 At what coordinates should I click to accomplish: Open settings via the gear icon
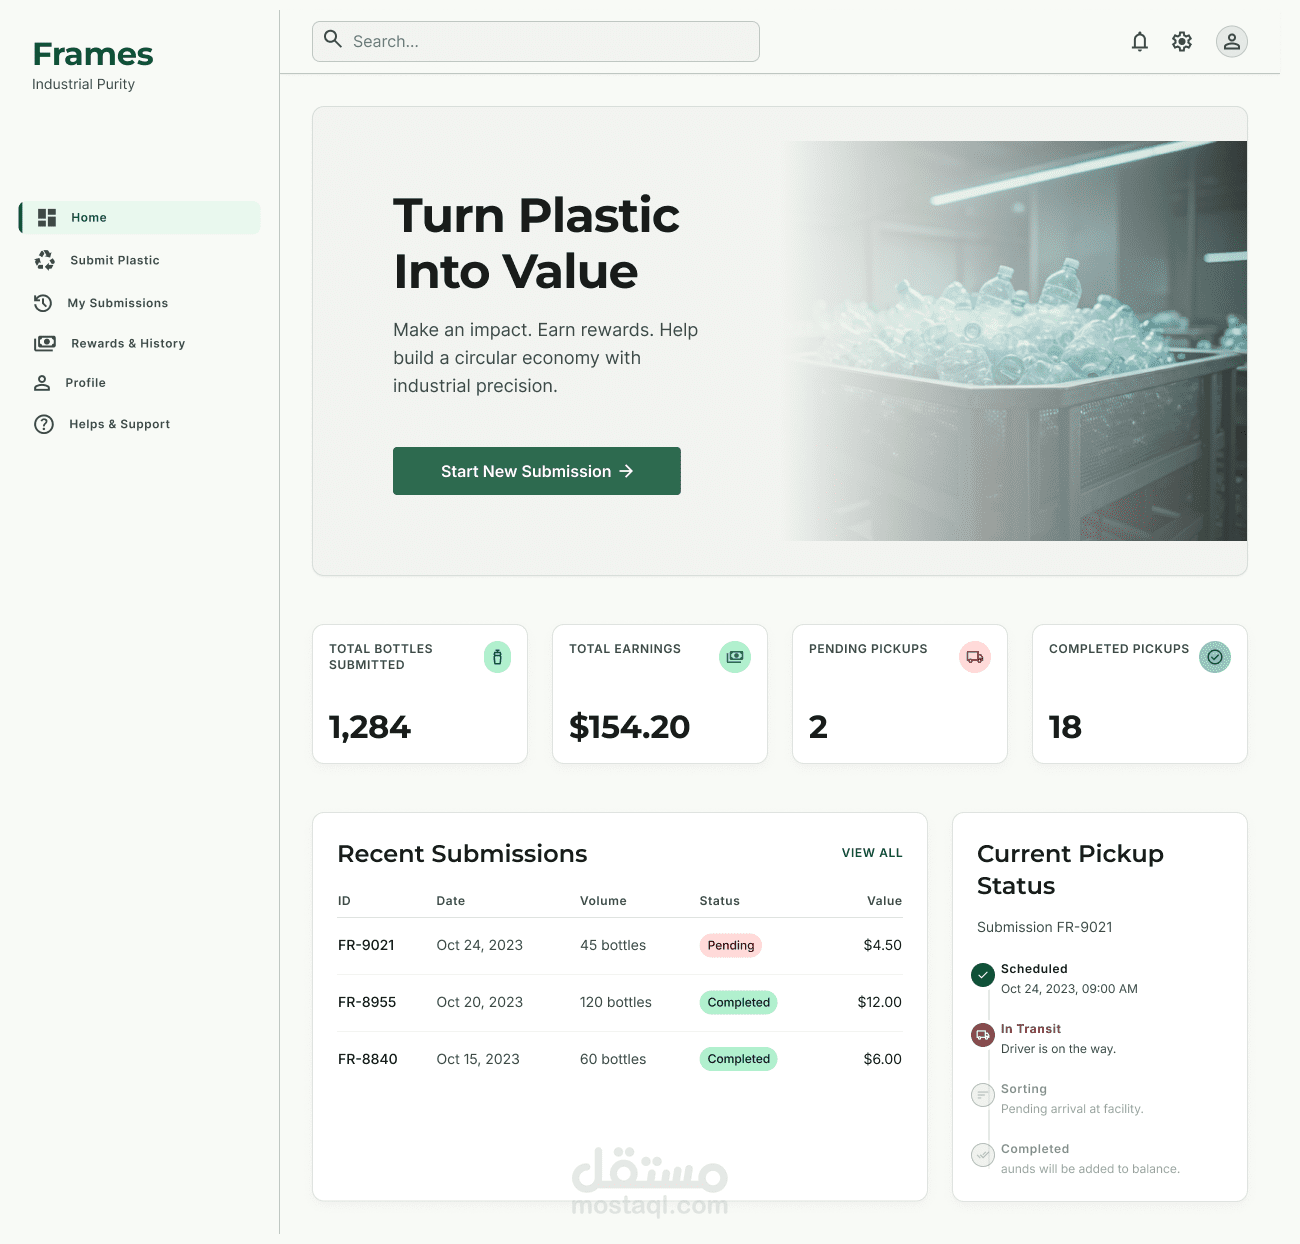pos(1182,41)
